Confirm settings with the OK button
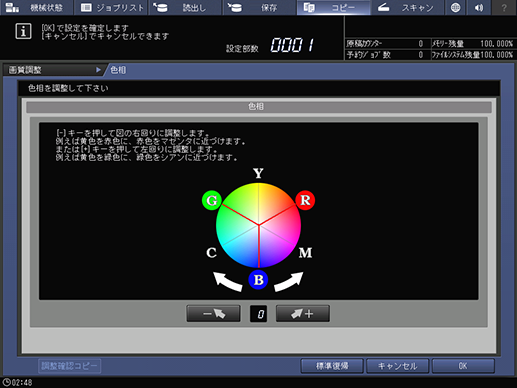Viewport: 517px width, 388px height. click(463, 366)
